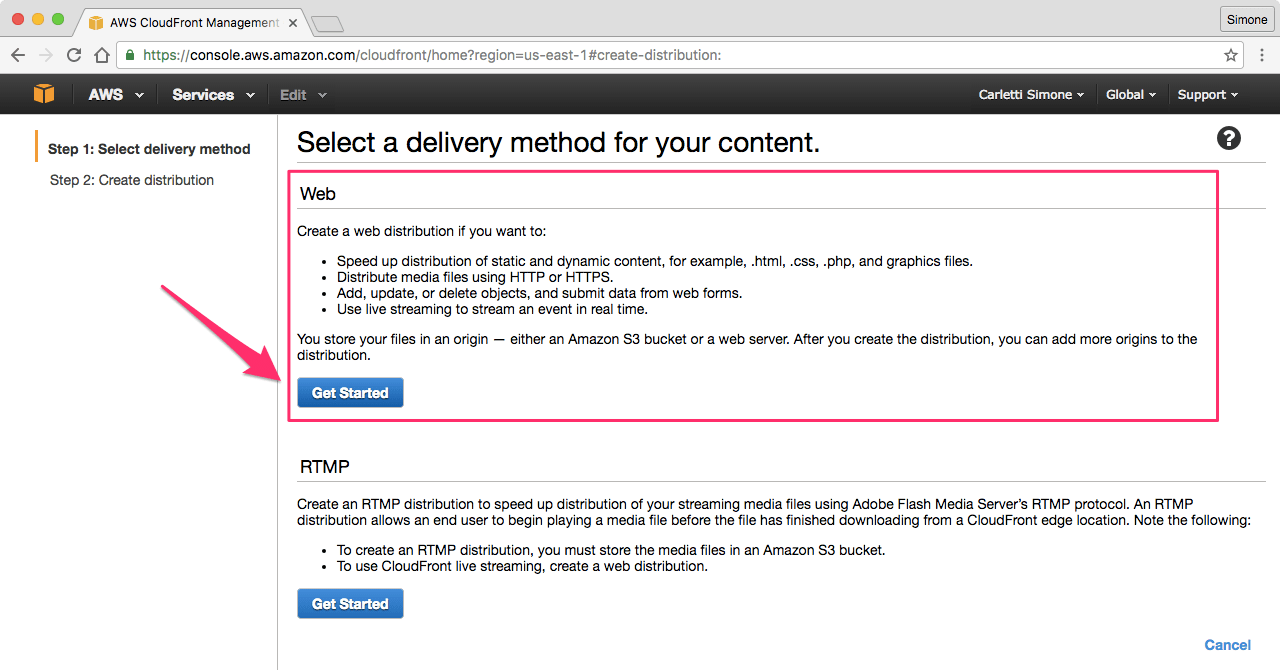
Task: Click Get Started under the RTMP section
Action: coord(350,603)
